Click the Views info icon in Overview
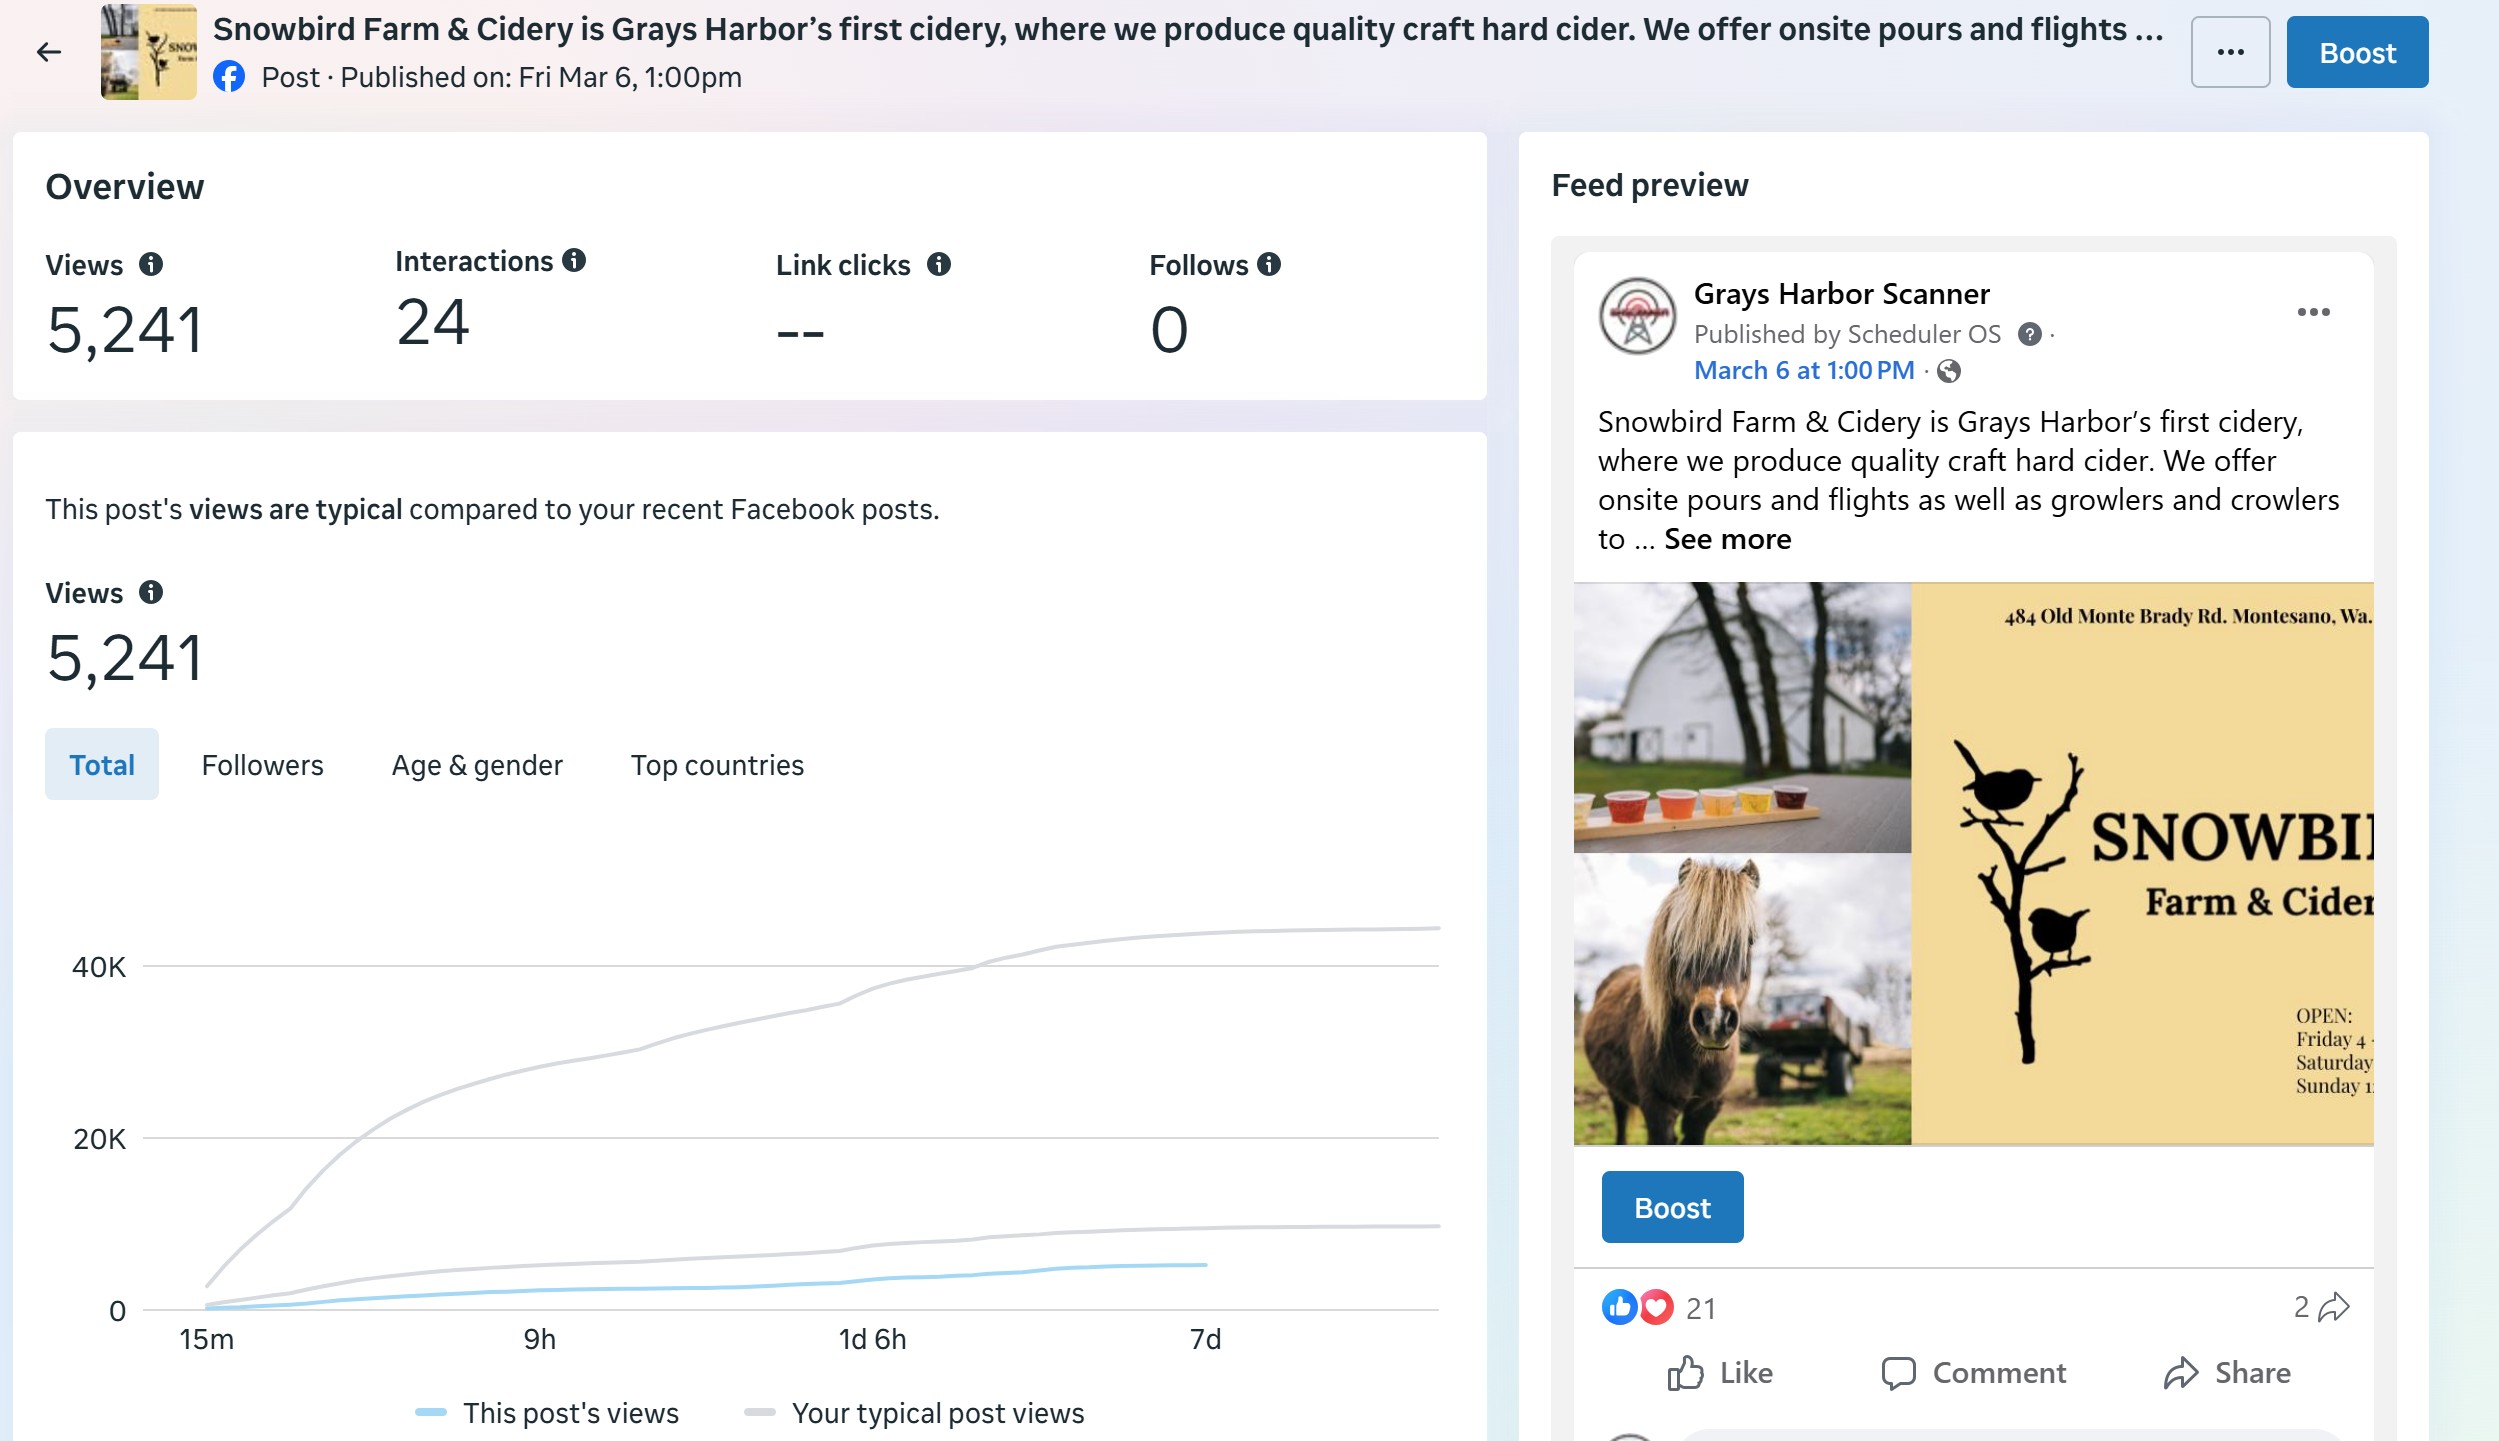This screenshot has height=1441, width=2499. click(151, 264)
